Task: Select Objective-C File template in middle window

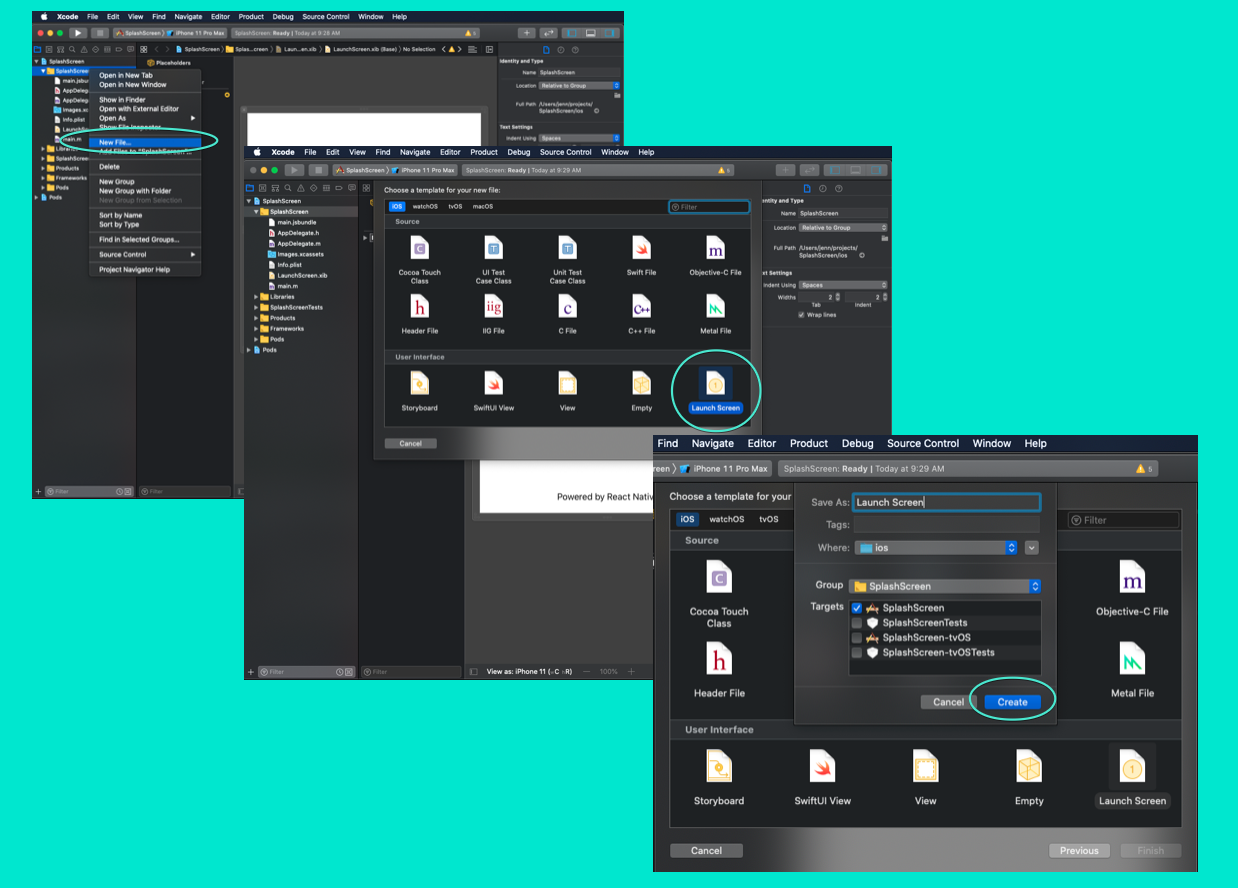Action: [715, 255]
